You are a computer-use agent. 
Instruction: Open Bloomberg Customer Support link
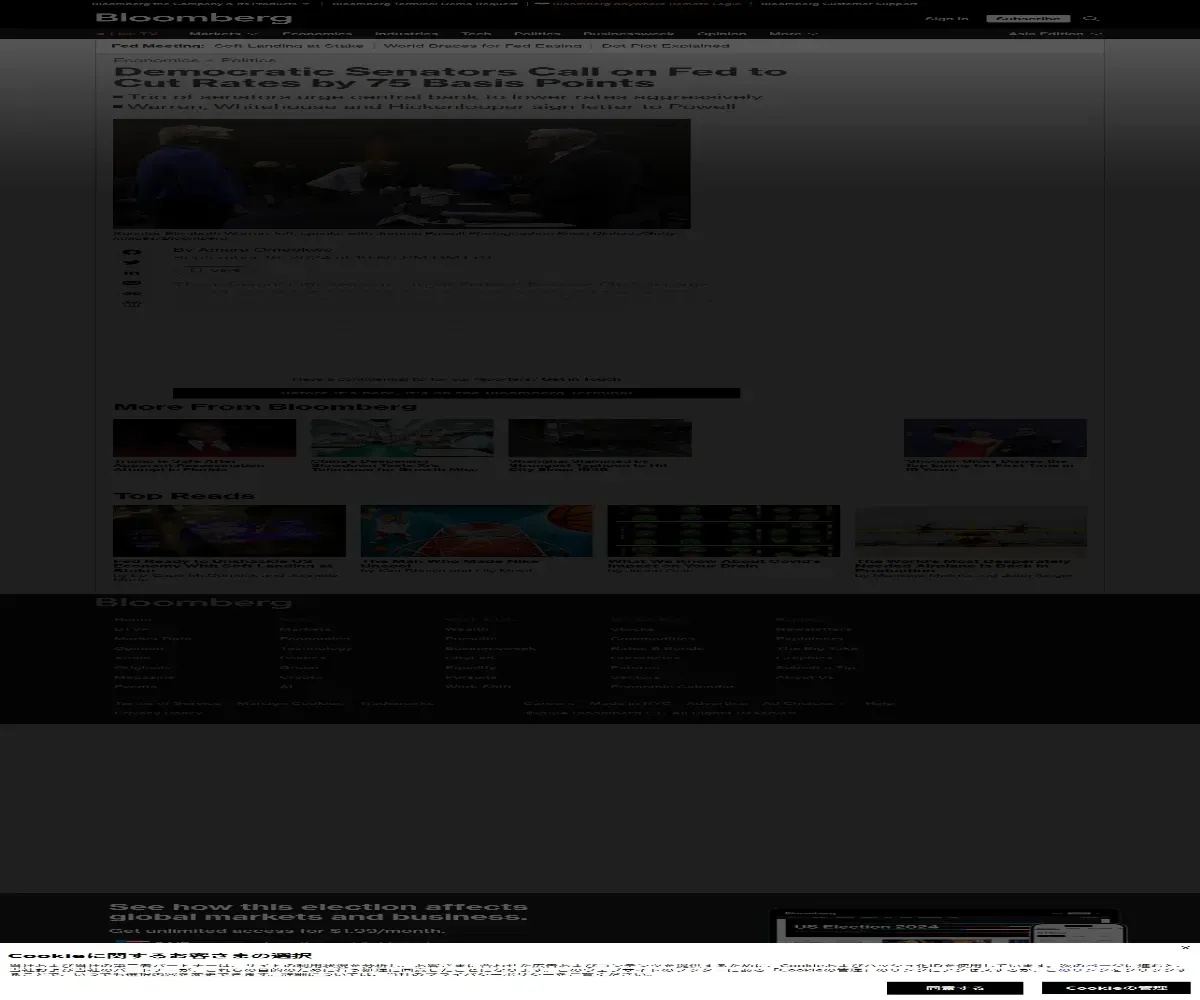click(x=838, y=3)
